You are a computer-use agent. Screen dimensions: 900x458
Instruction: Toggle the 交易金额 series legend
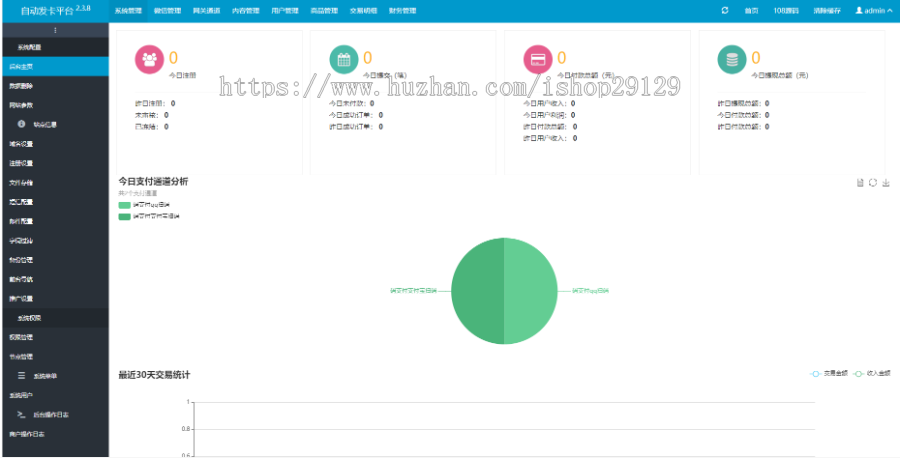click(x=829, y=373)
